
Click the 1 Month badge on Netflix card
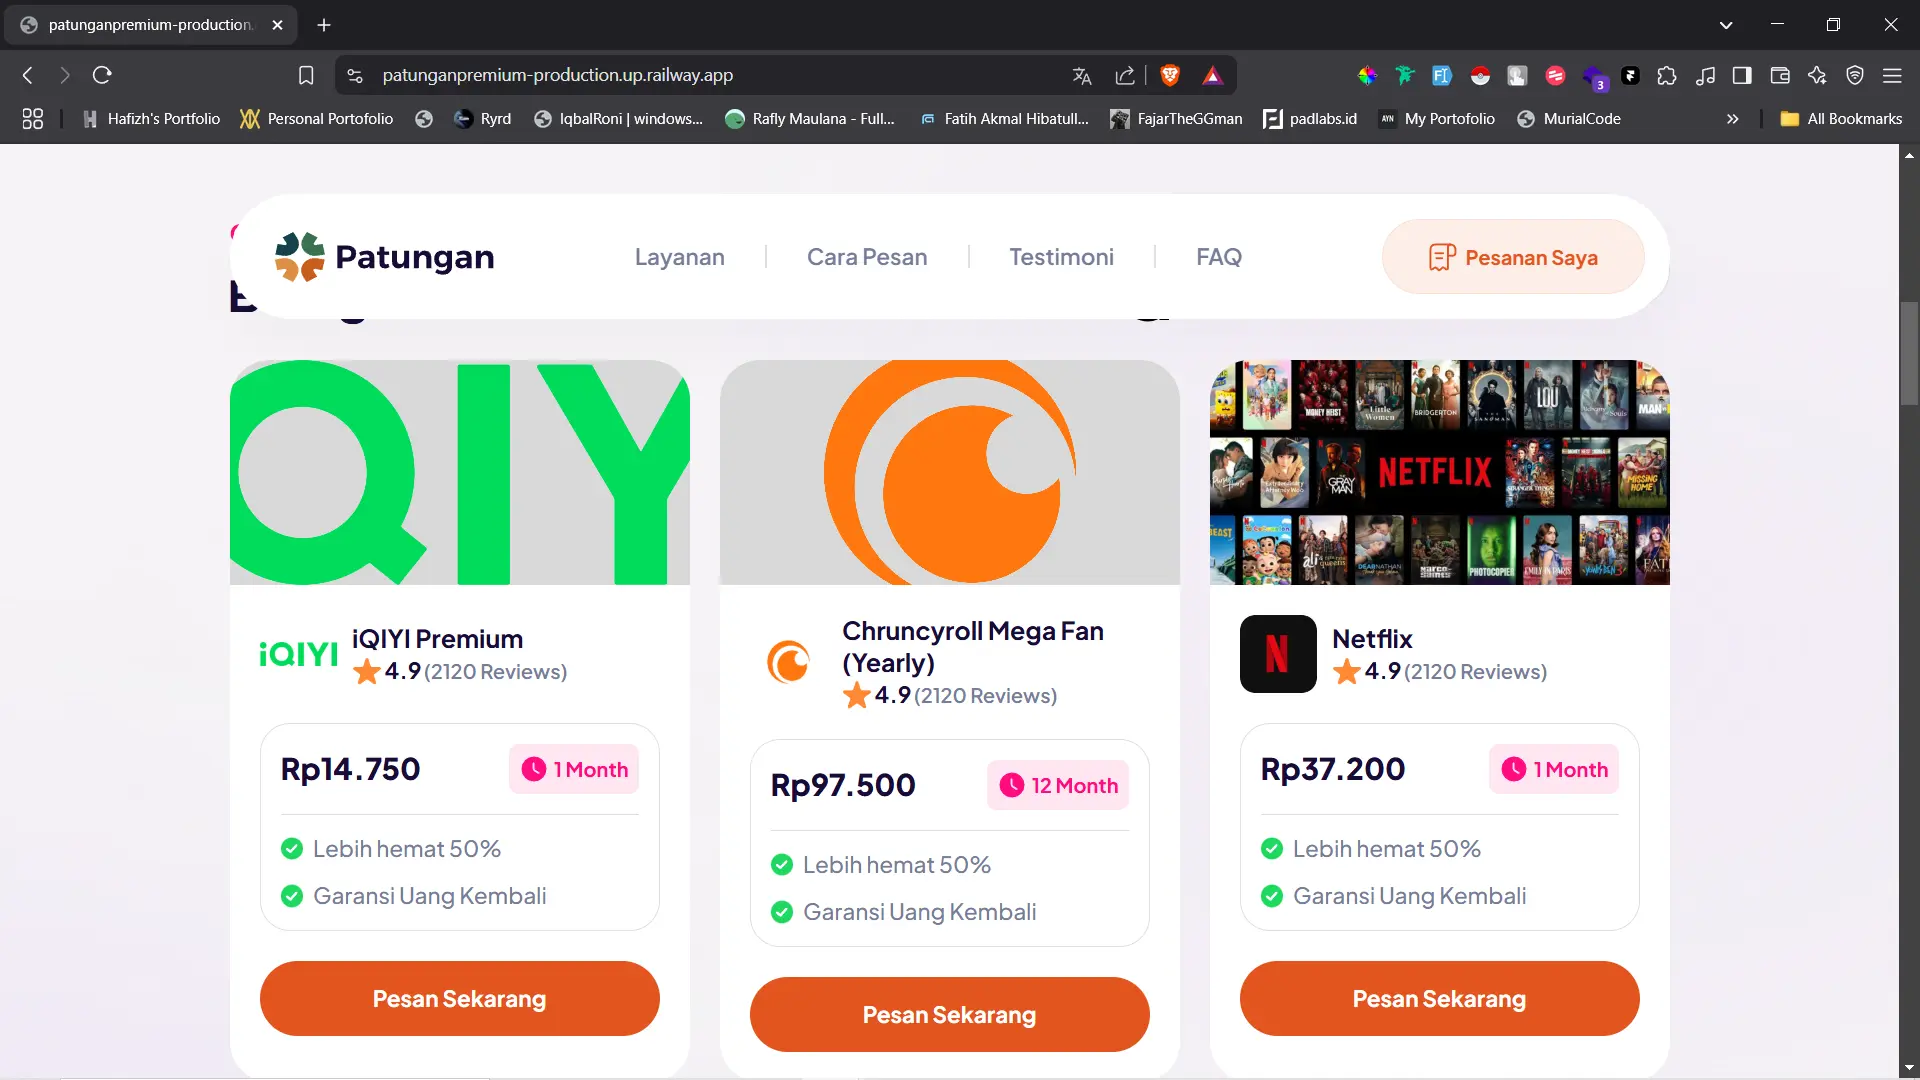[1554, 769]
